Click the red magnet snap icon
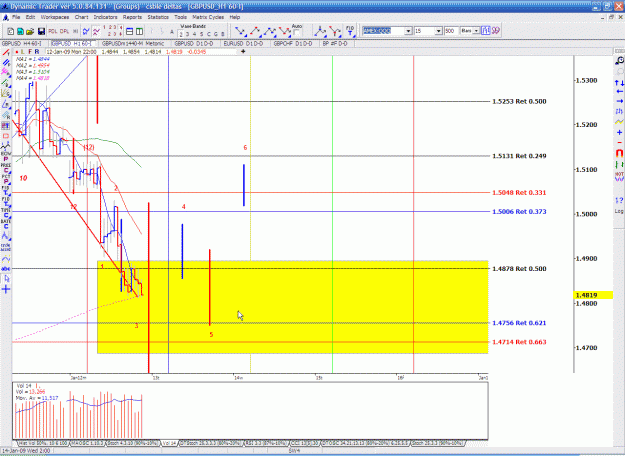The width and height of the screenshot is (625, 456). coord(619,153)
